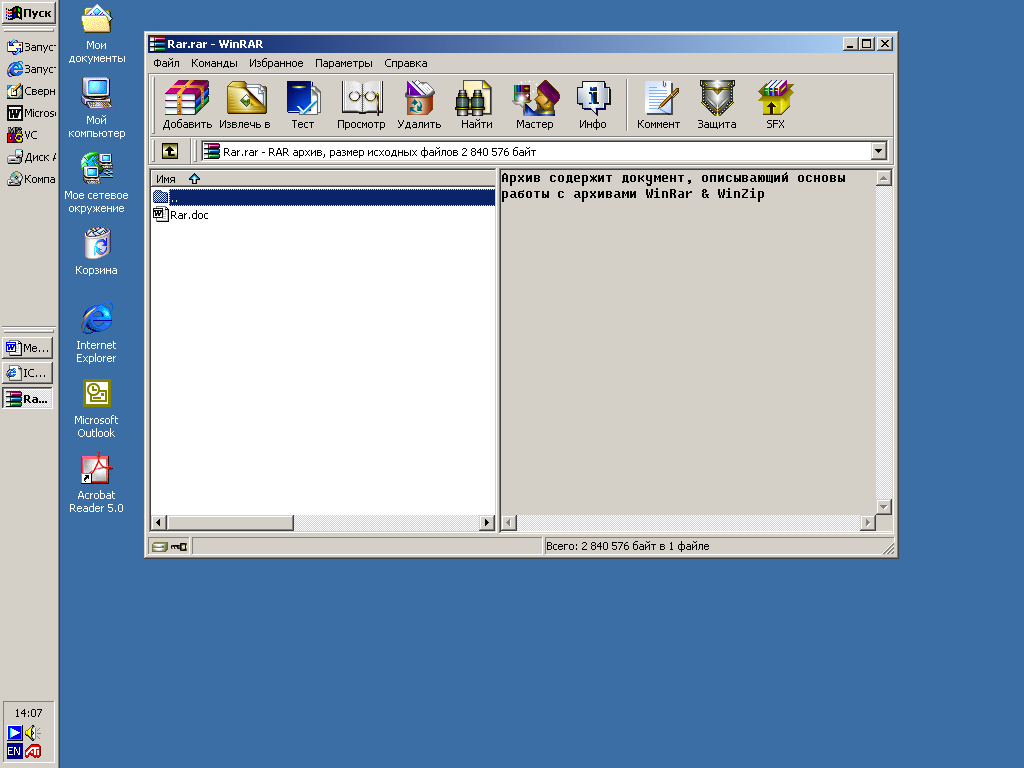Image resolution: width=1024 pixels, height=768 pixels.
Task: Select the parent folder '..' row
Action: pyautogui.click(x=323, y=197)
